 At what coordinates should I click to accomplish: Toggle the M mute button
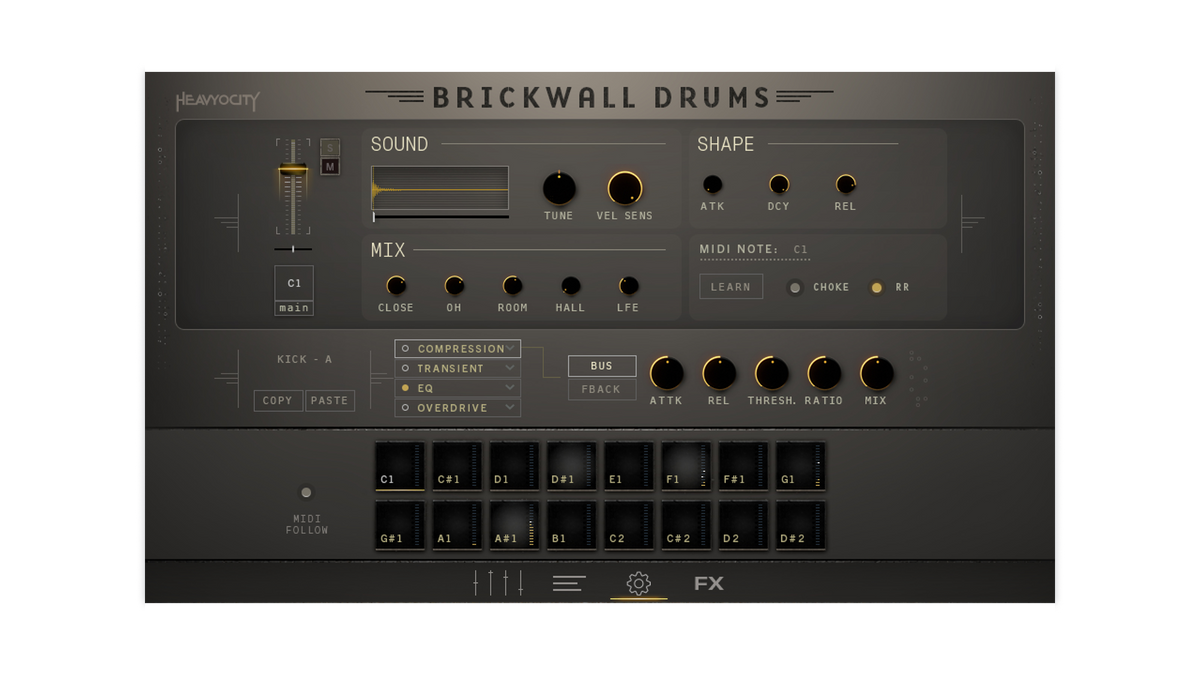tap(330, 167)
